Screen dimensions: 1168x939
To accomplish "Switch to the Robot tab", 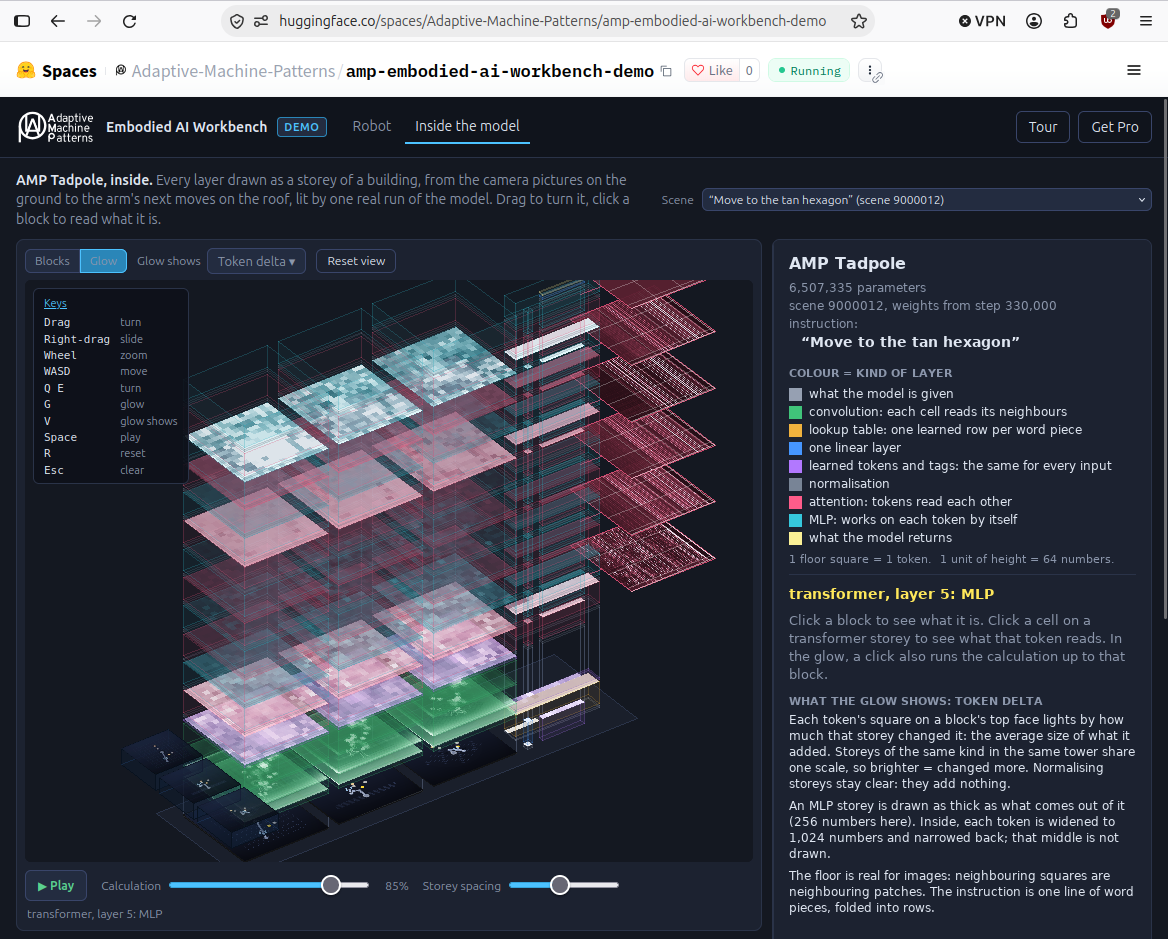I will click(371, 126).
